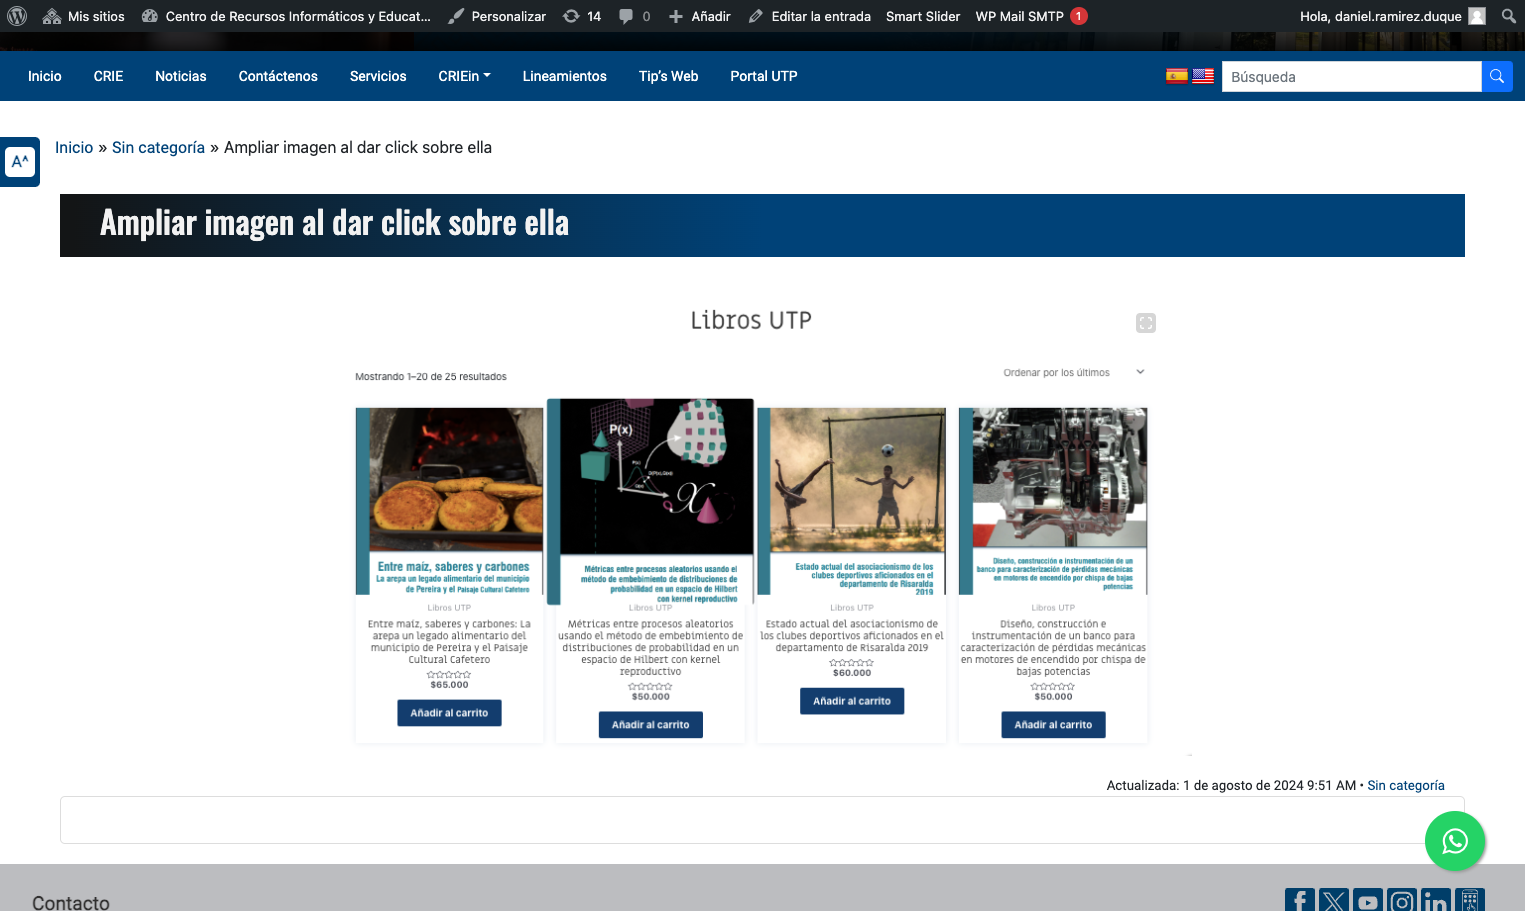Click the admin bar search magnifier
This screenshot has width=1525, height=911.
pos(1509,16)
